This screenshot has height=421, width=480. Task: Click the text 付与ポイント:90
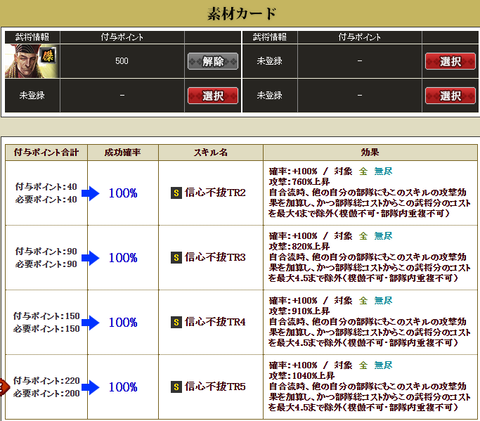coord(46,251)
